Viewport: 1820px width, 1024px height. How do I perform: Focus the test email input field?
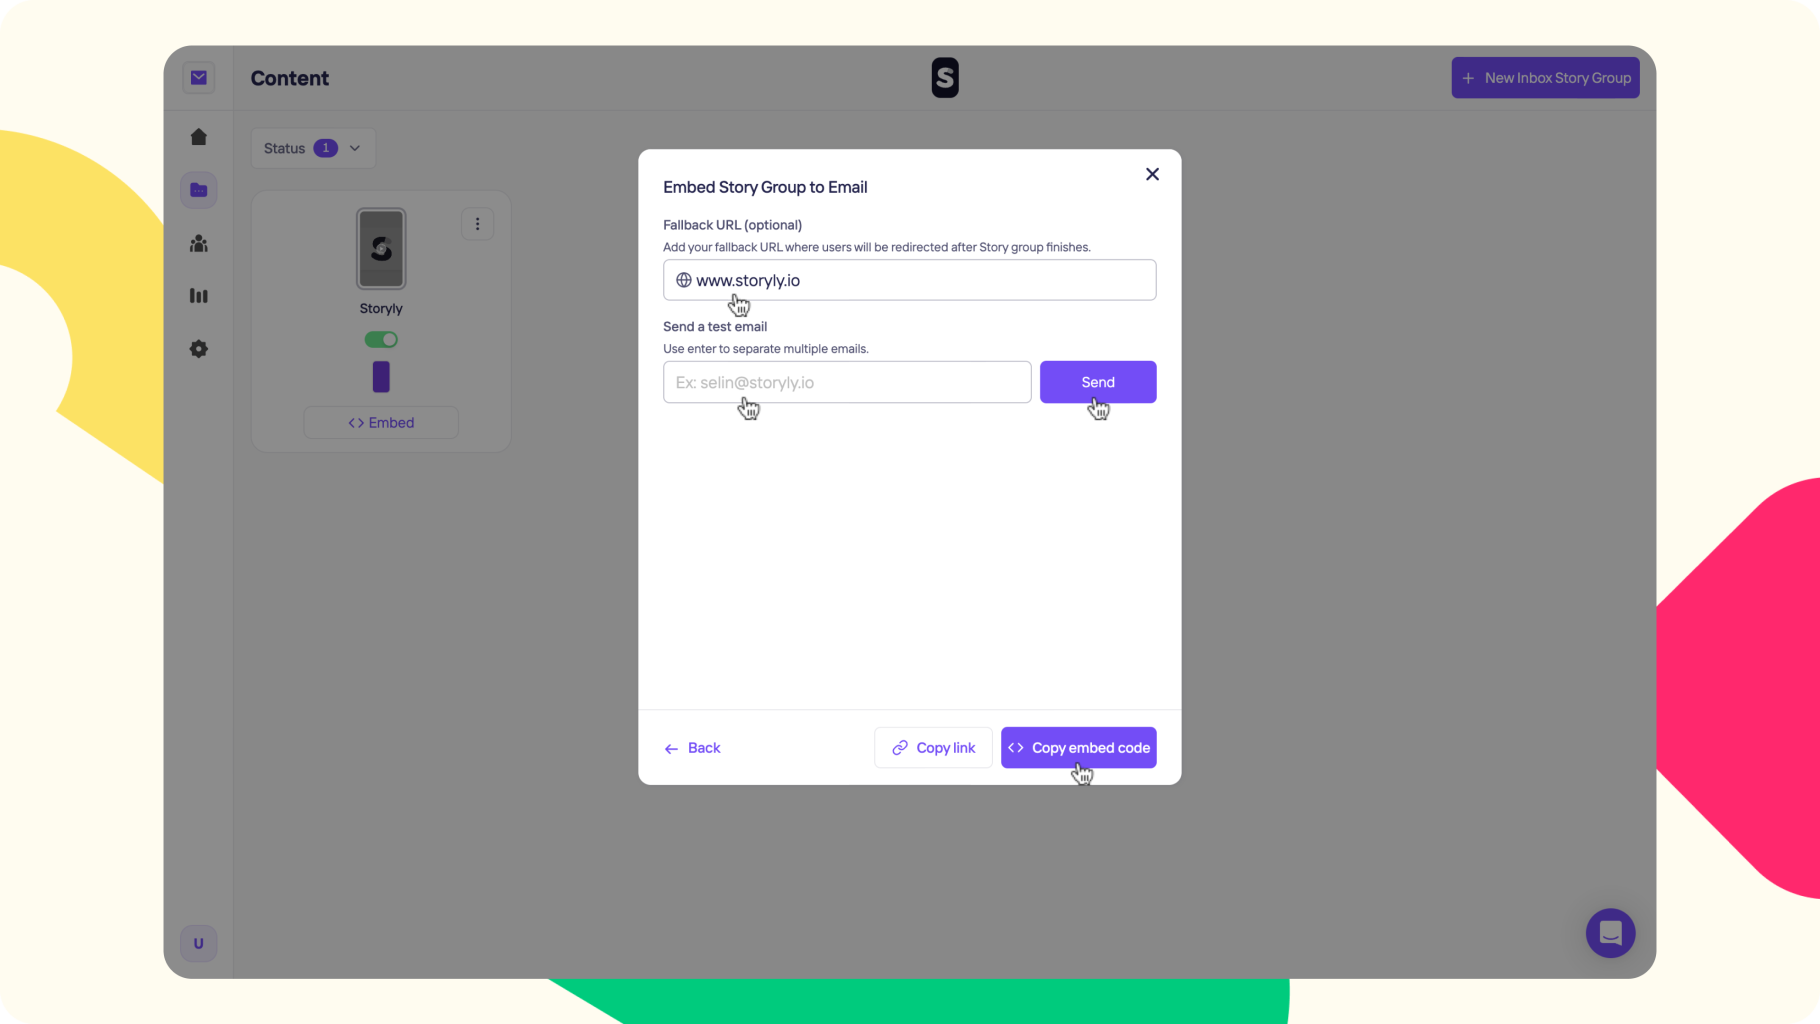847,382
